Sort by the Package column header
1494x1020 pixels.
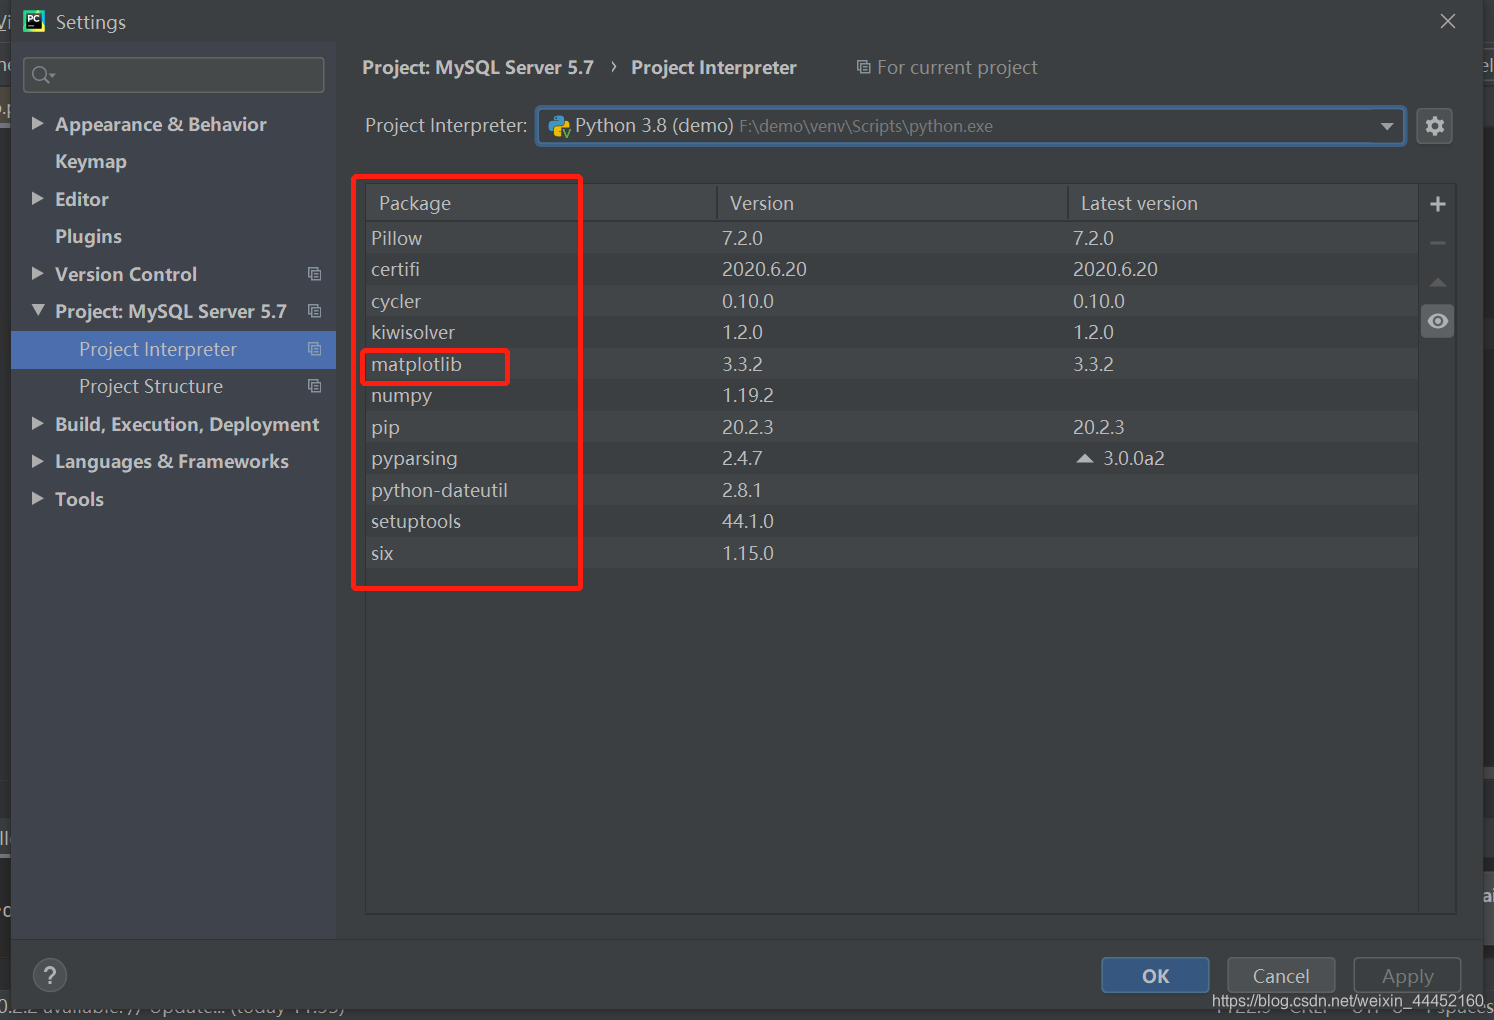coord(541,203)
